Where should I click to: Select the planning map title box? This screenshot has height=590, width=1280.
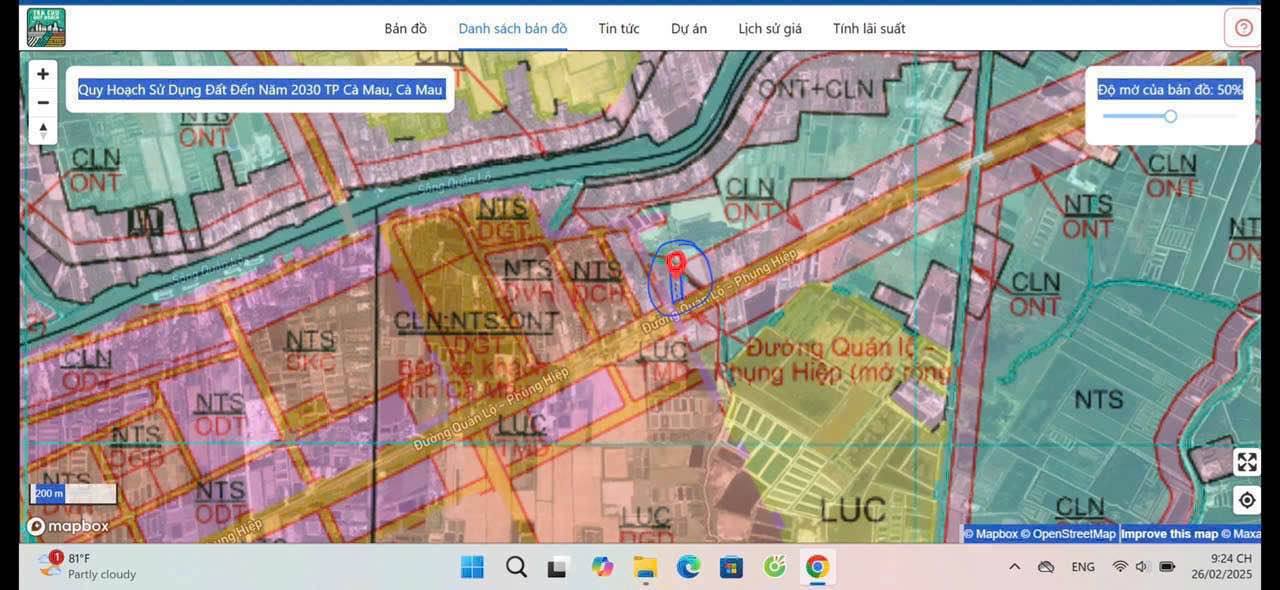[260, 90]
